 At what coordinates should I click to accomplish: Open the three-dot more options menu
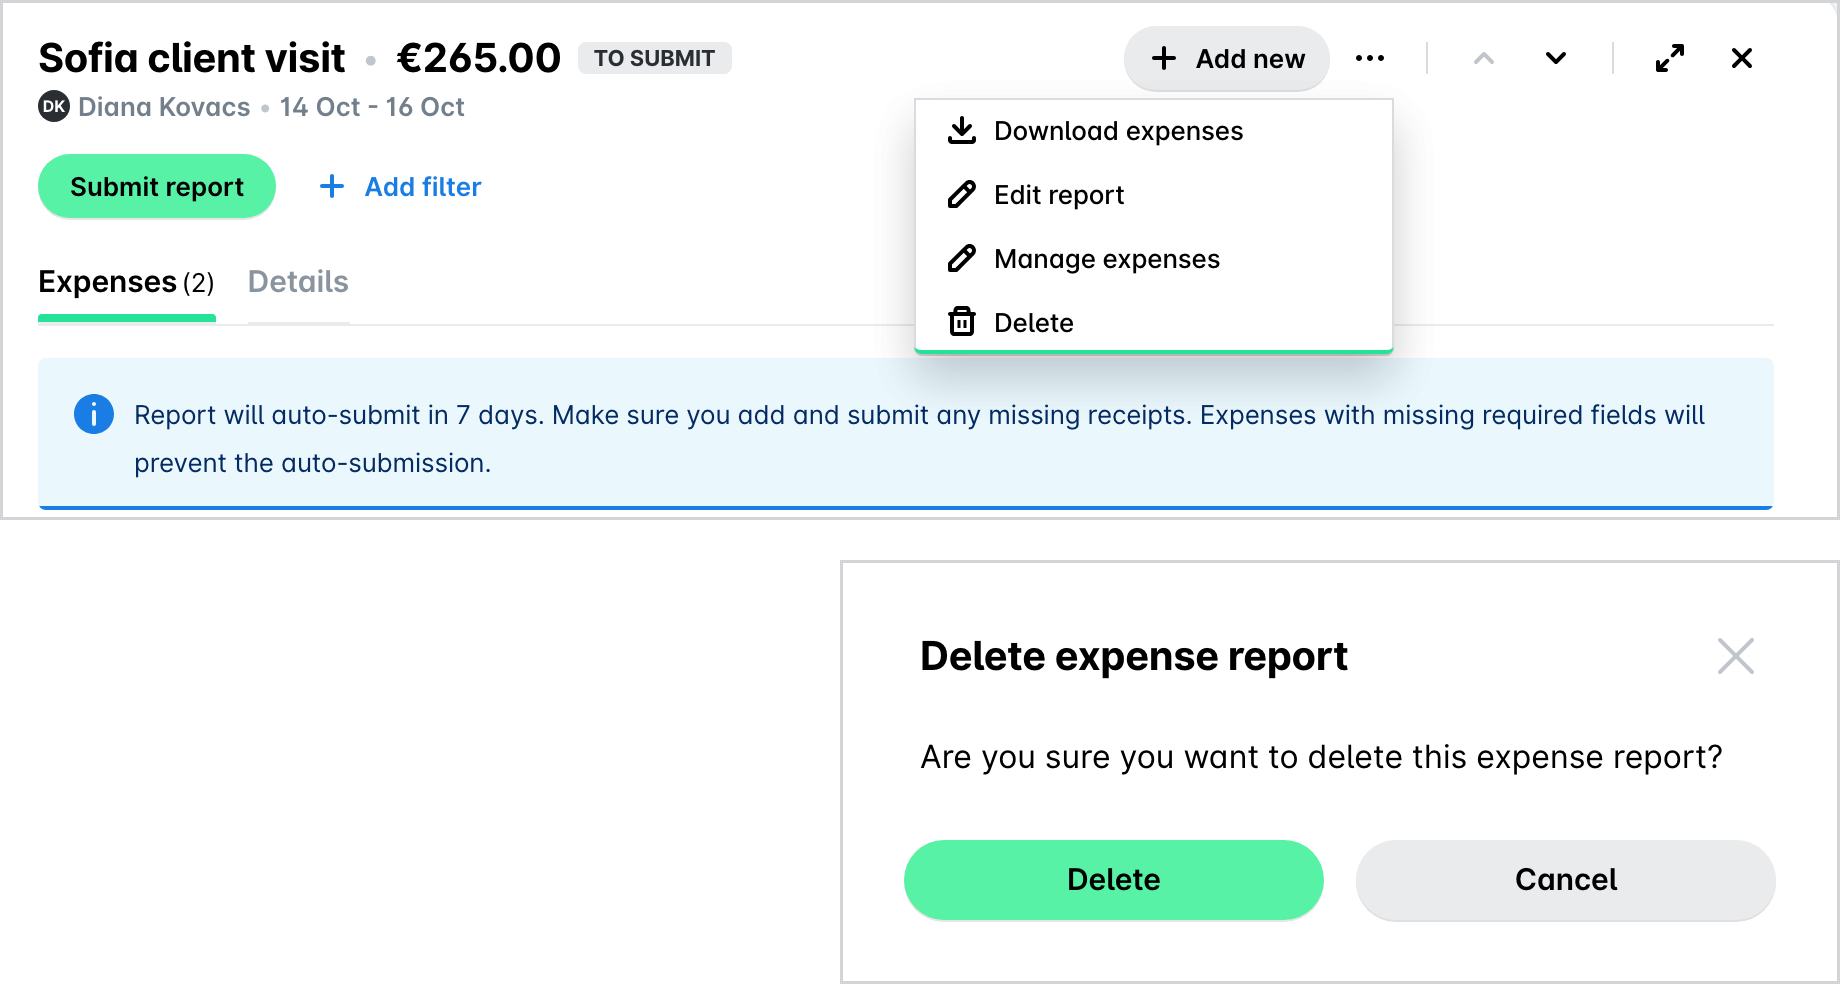pos(1370,58)
